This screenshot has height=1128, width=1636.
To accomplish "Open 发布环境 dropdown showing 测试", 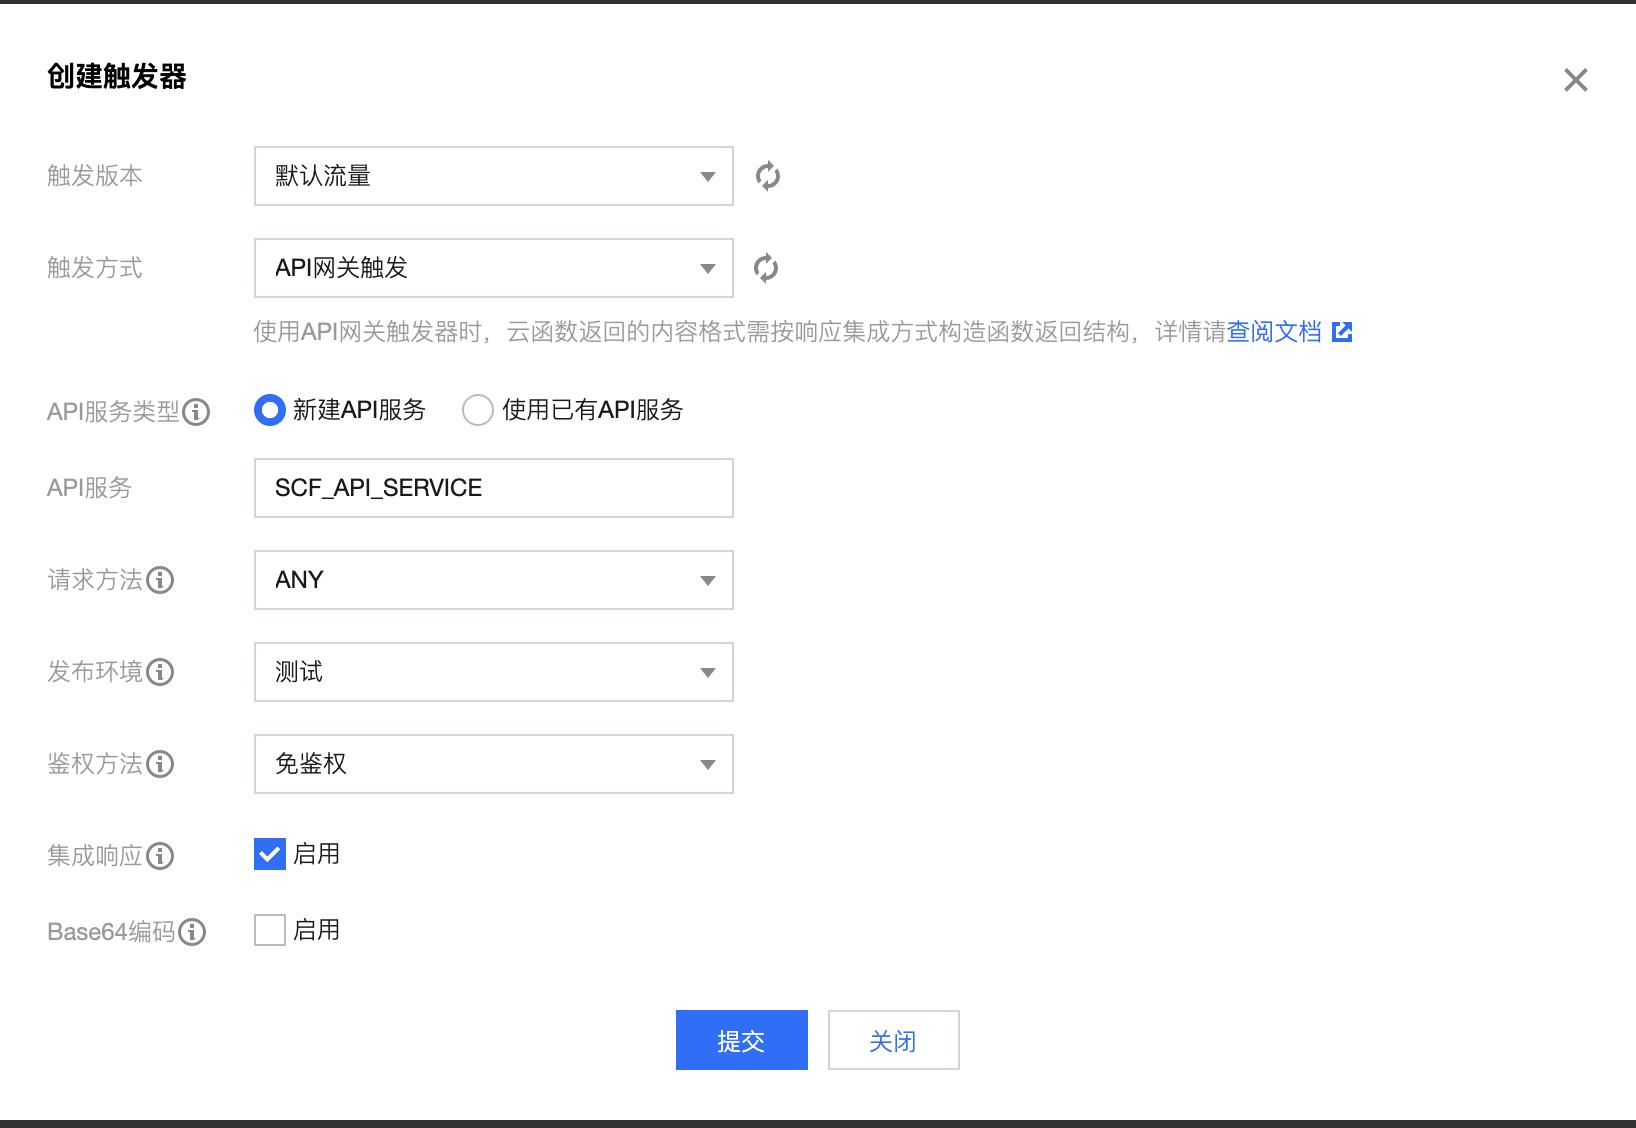I will 494,672.
